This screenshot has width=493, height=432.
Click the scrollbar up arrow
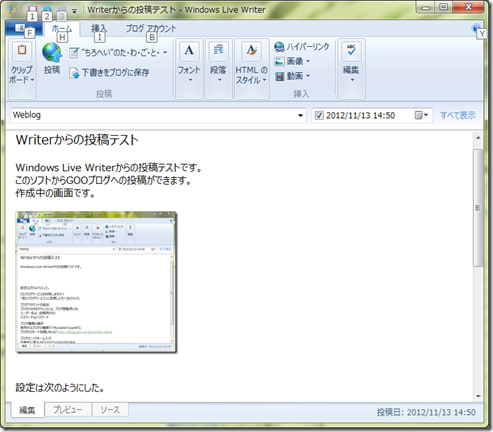(x=478, y=138)
